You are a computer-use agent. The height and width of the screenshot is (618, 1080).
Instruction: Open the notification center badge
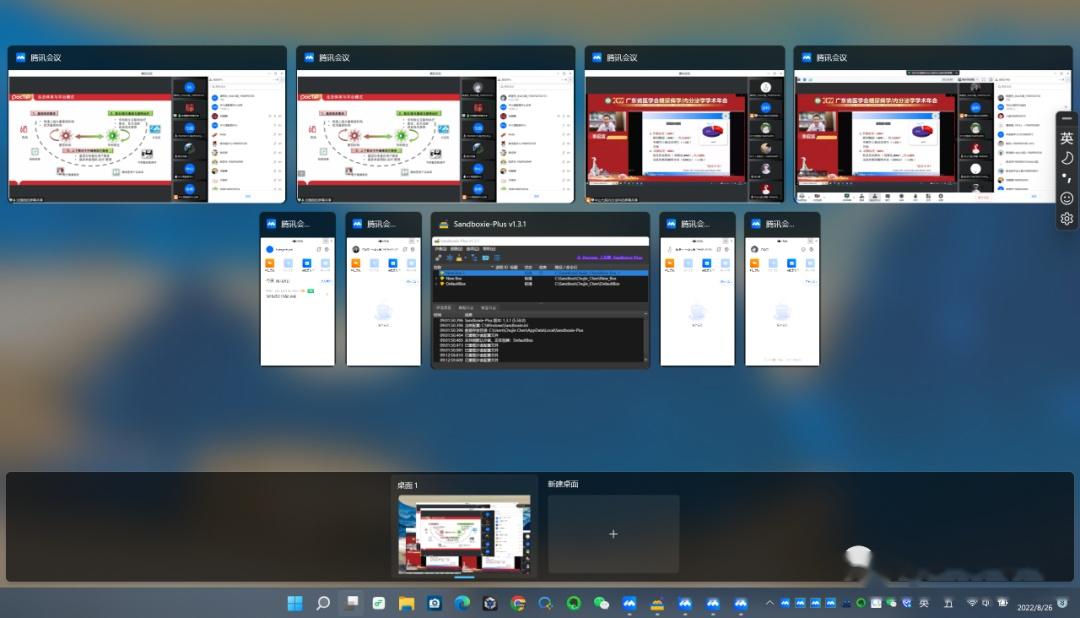(x=1063, y=603)
